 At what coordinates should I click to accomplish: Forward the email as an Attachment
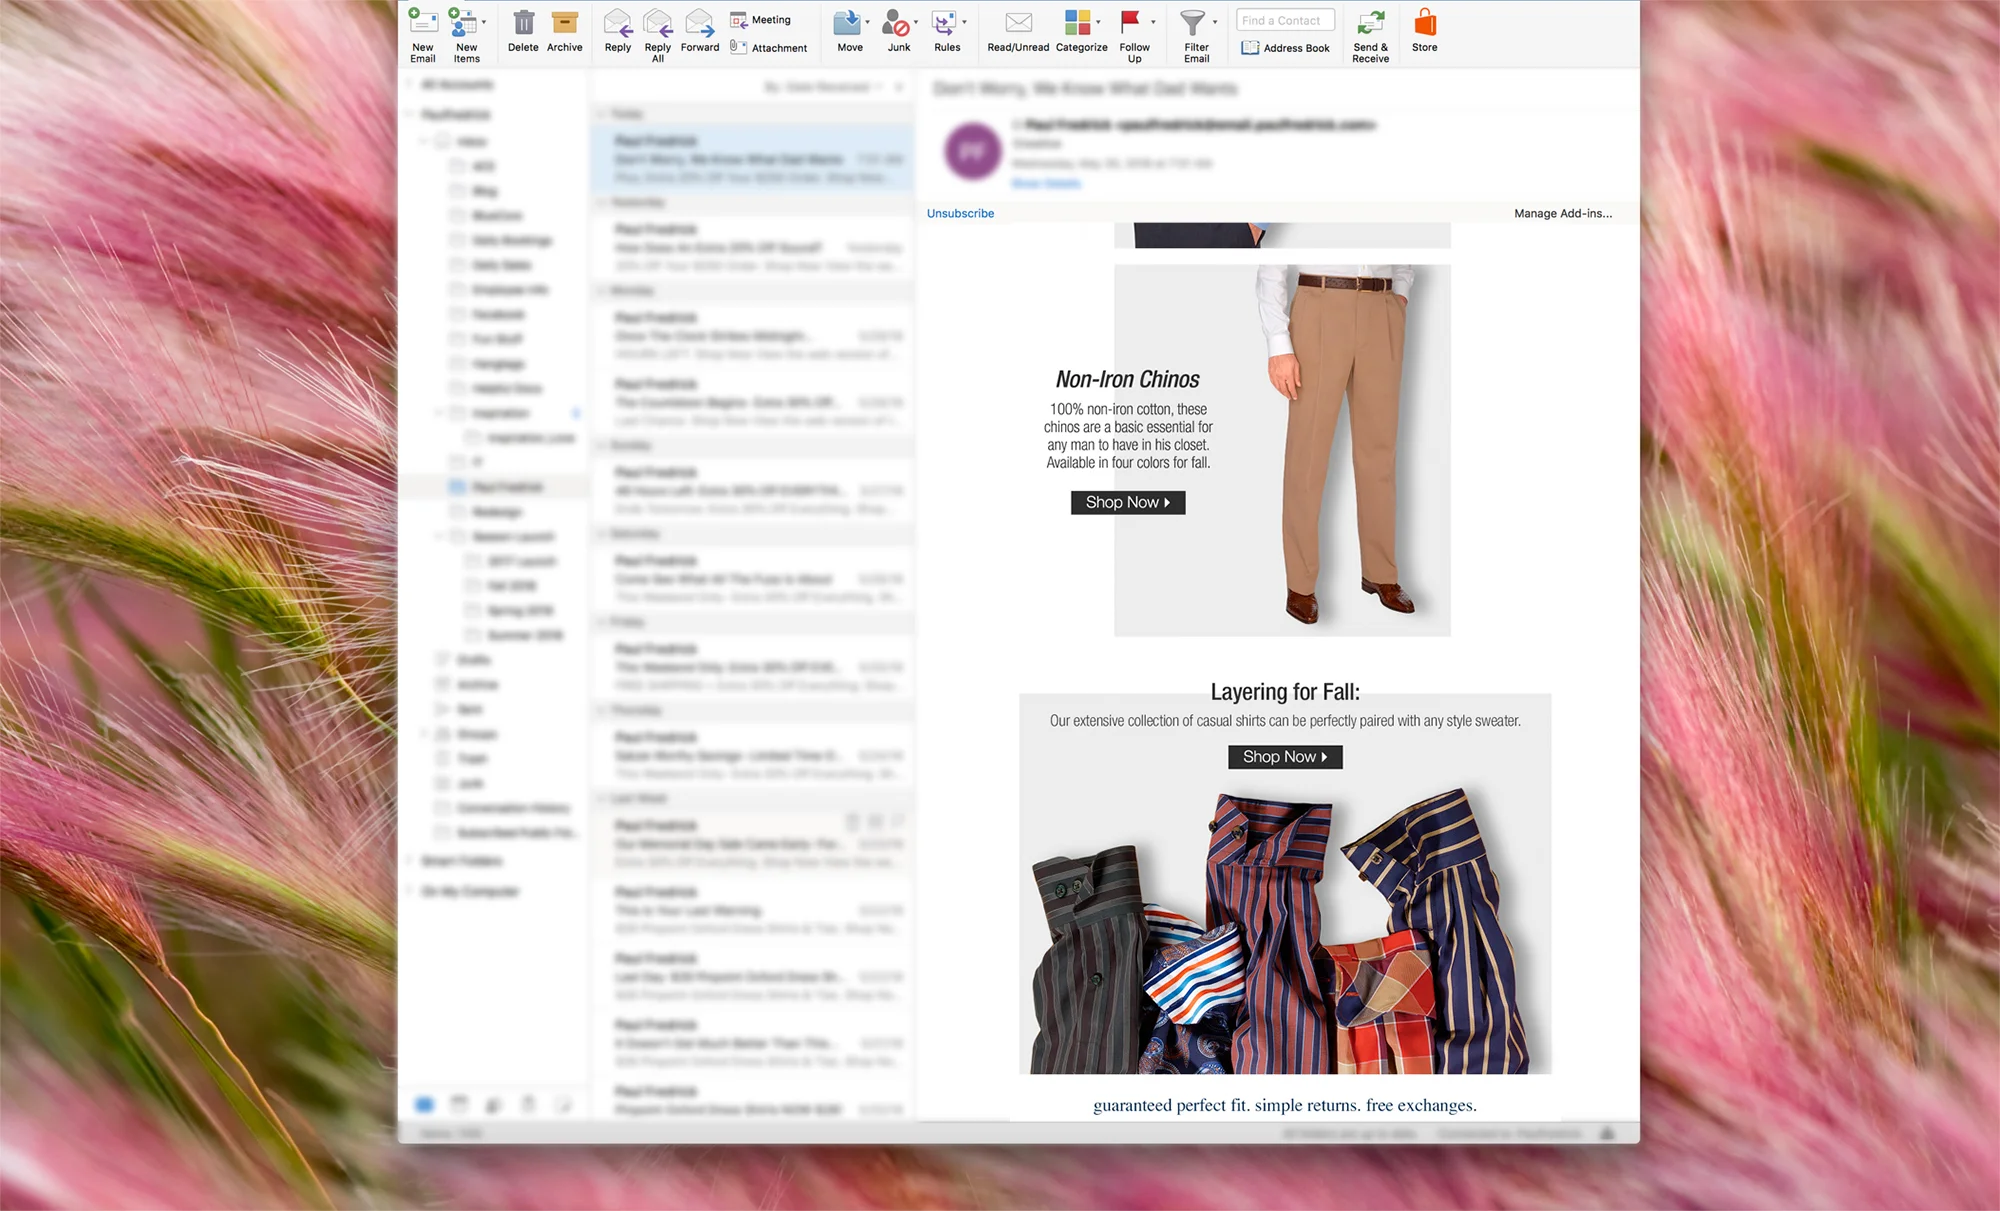[769, 47]
